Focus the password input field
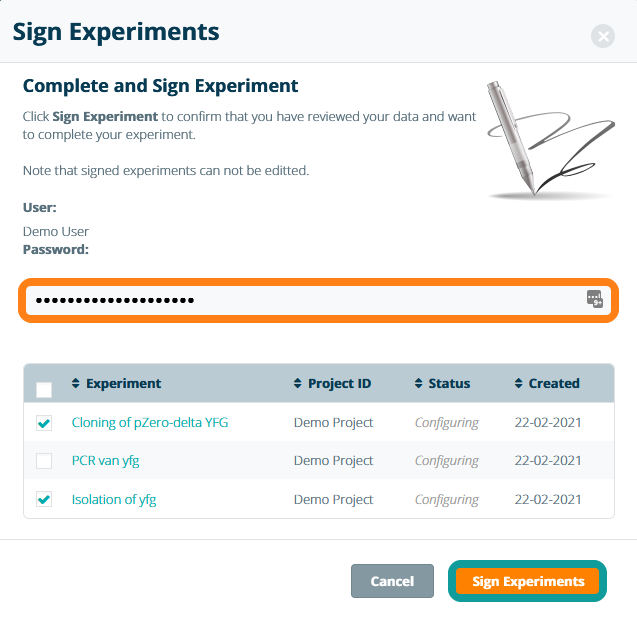This screenshot has height=620, width=637. point(300,300)
